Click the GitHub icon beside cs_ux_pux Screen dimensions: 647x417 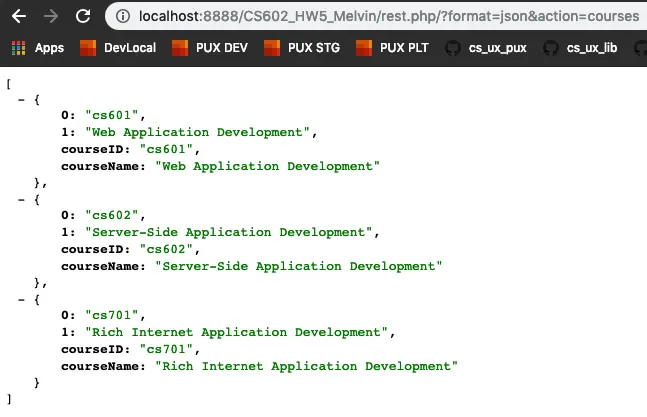(x=453, y=48)
